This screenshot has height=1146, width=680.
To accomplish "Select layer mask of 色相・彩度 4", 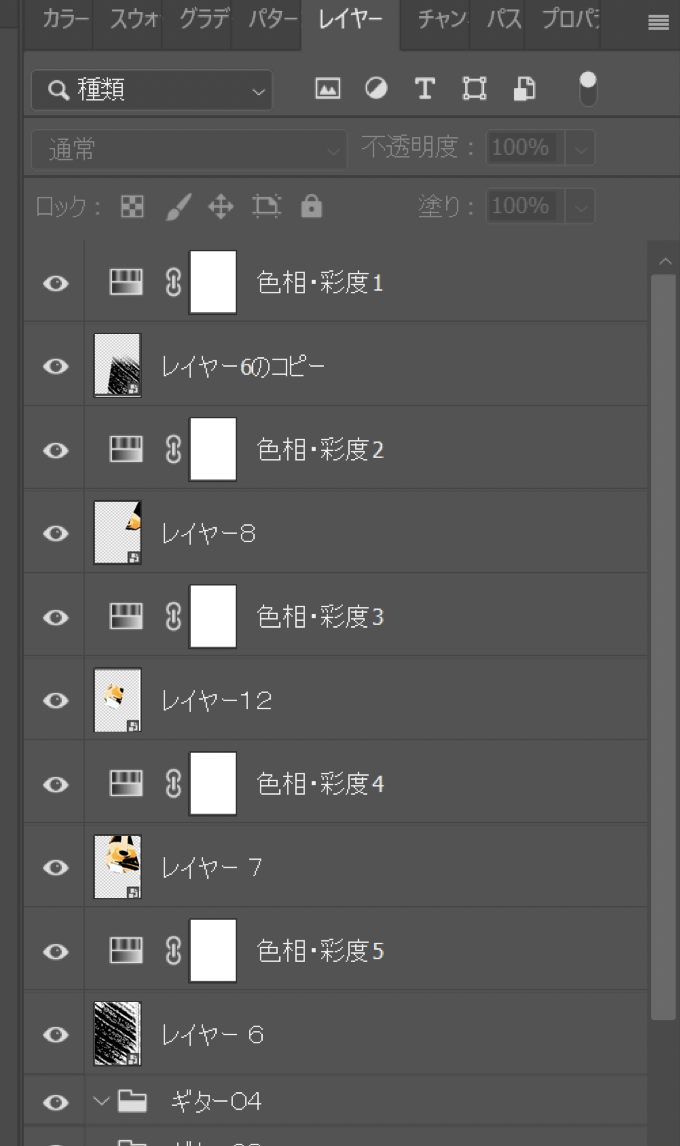I will 213,783.
